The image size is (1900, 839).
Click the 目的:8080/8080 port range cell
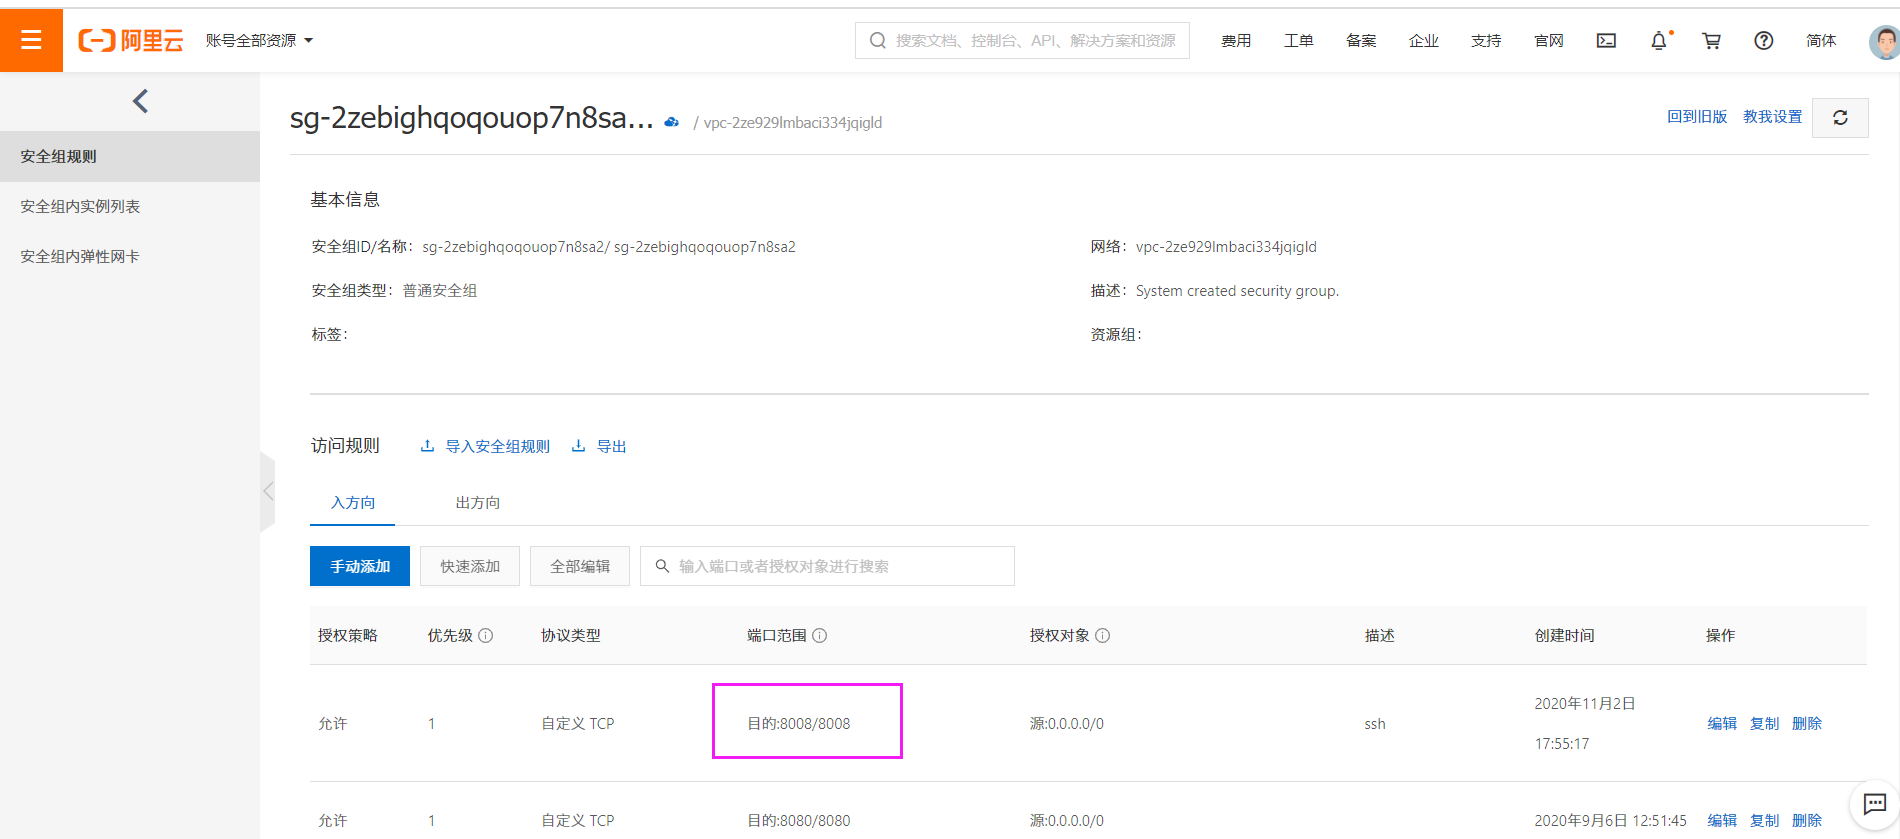[799, 821]
